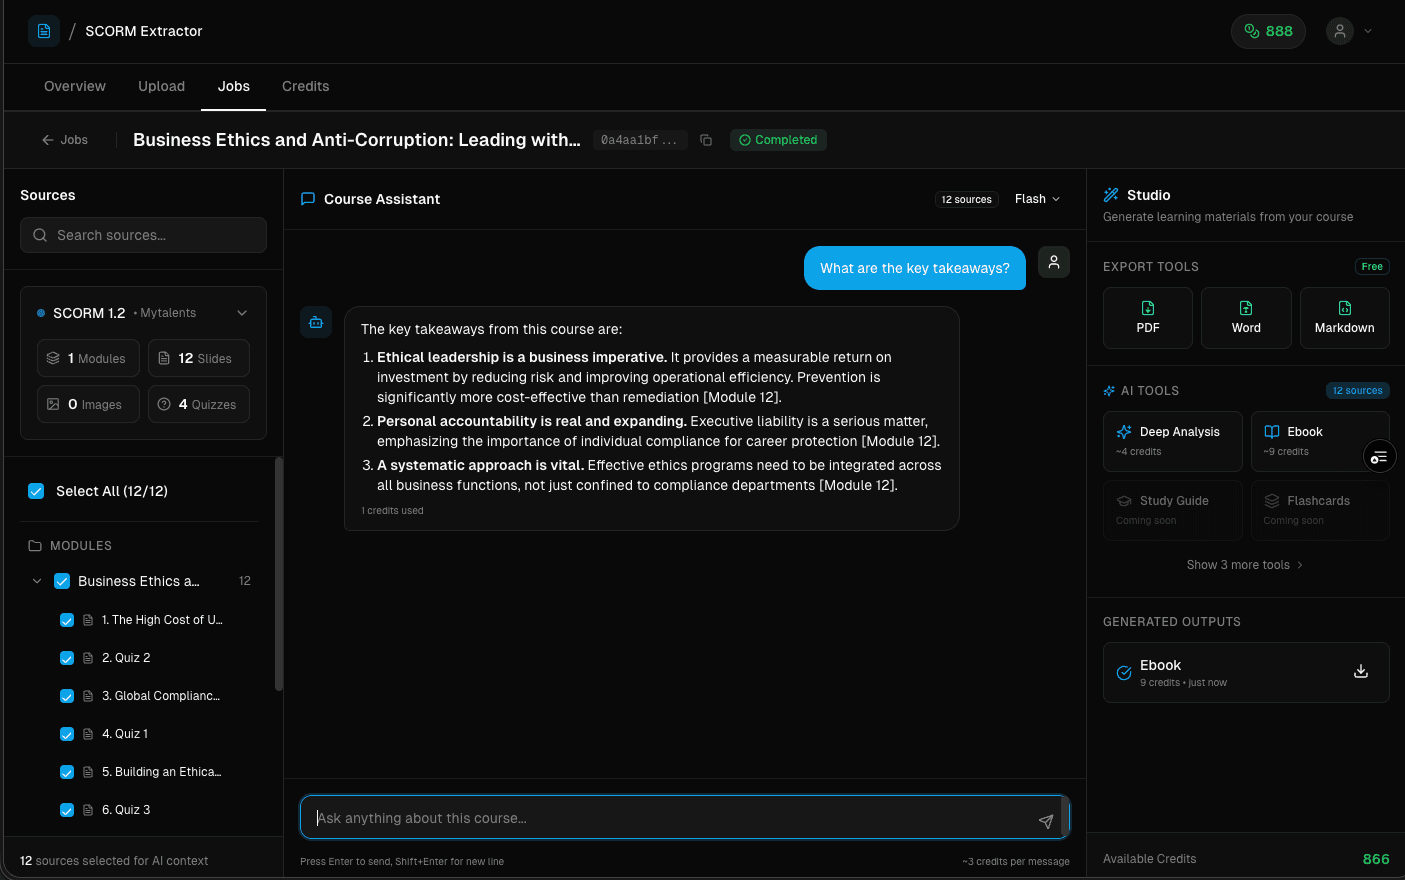Open the '1. The High Cost of U...' slide
Viewport: 1405px width, 880px height.
point(162,620)
